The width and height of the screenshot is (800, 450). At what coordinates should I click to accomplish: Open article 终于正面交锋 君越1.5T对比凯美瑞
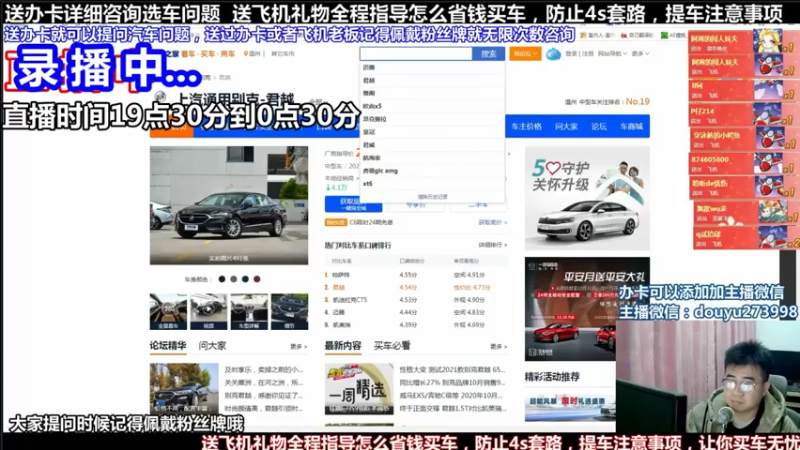click(x=453, y=408)
